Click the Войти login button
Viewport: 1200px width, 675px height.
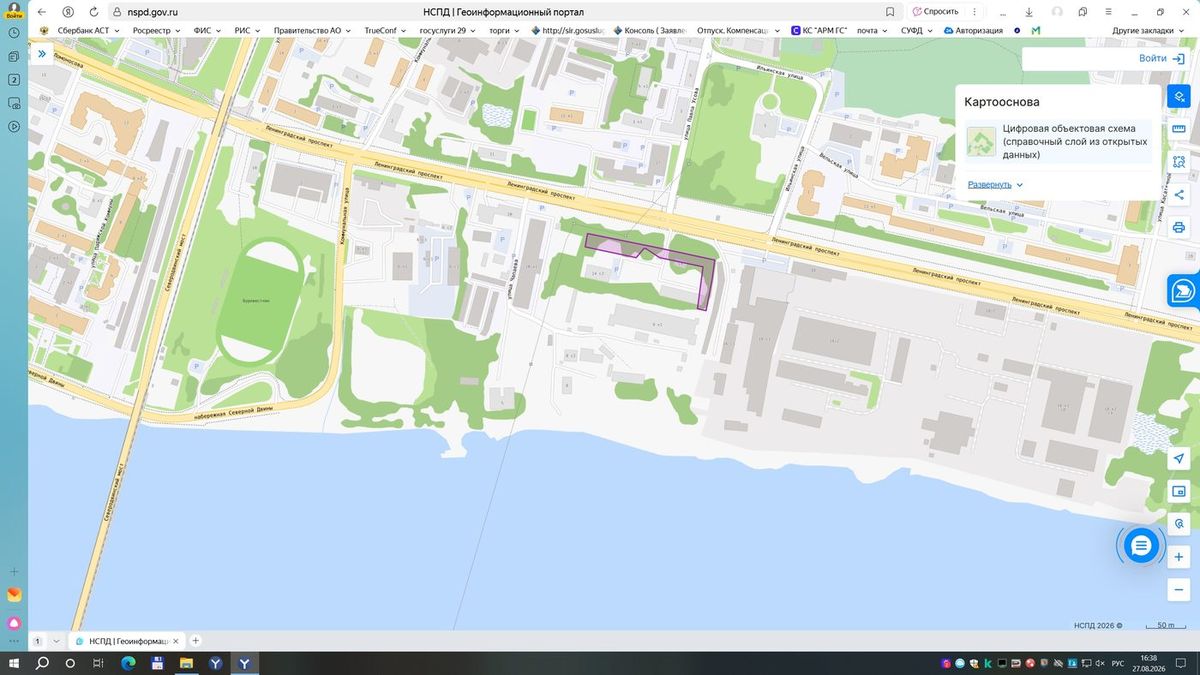(x=1161, y=58)
